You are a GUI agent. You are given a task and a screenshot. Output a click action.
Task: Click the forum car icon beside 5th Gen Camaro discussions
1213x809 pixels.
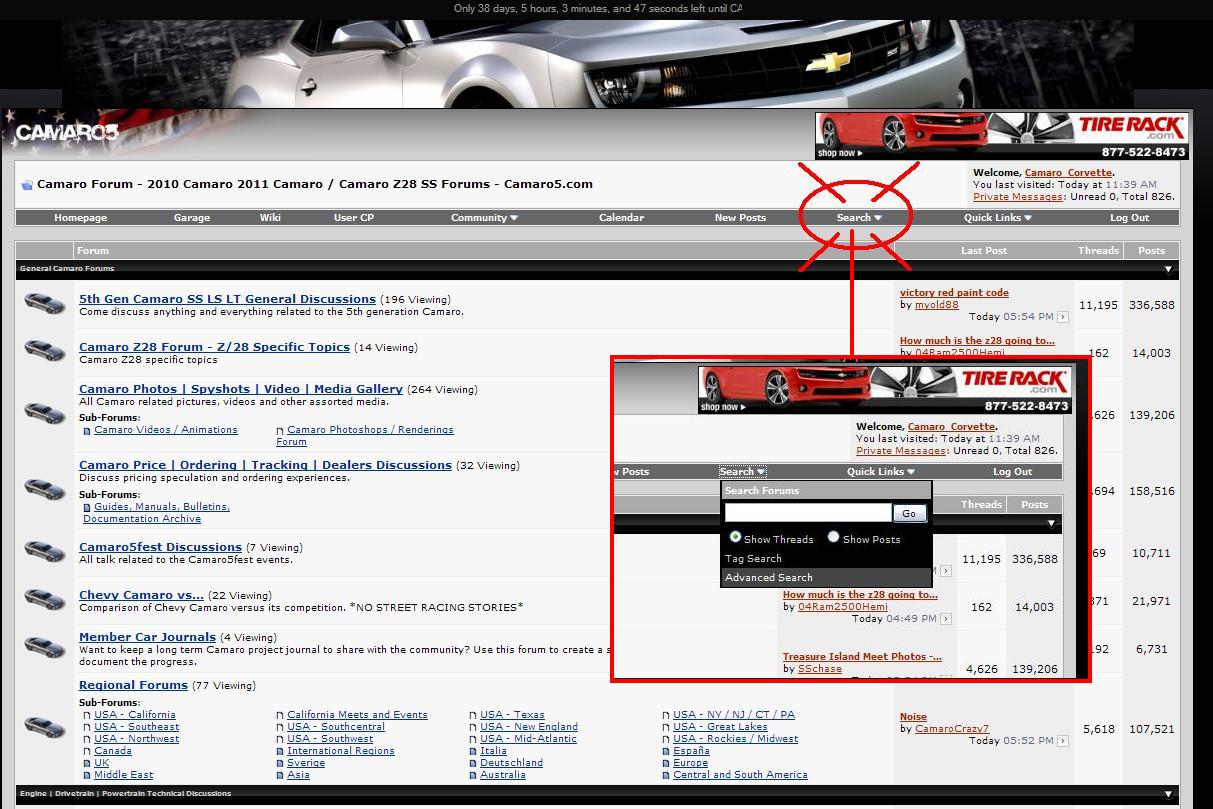43,304
